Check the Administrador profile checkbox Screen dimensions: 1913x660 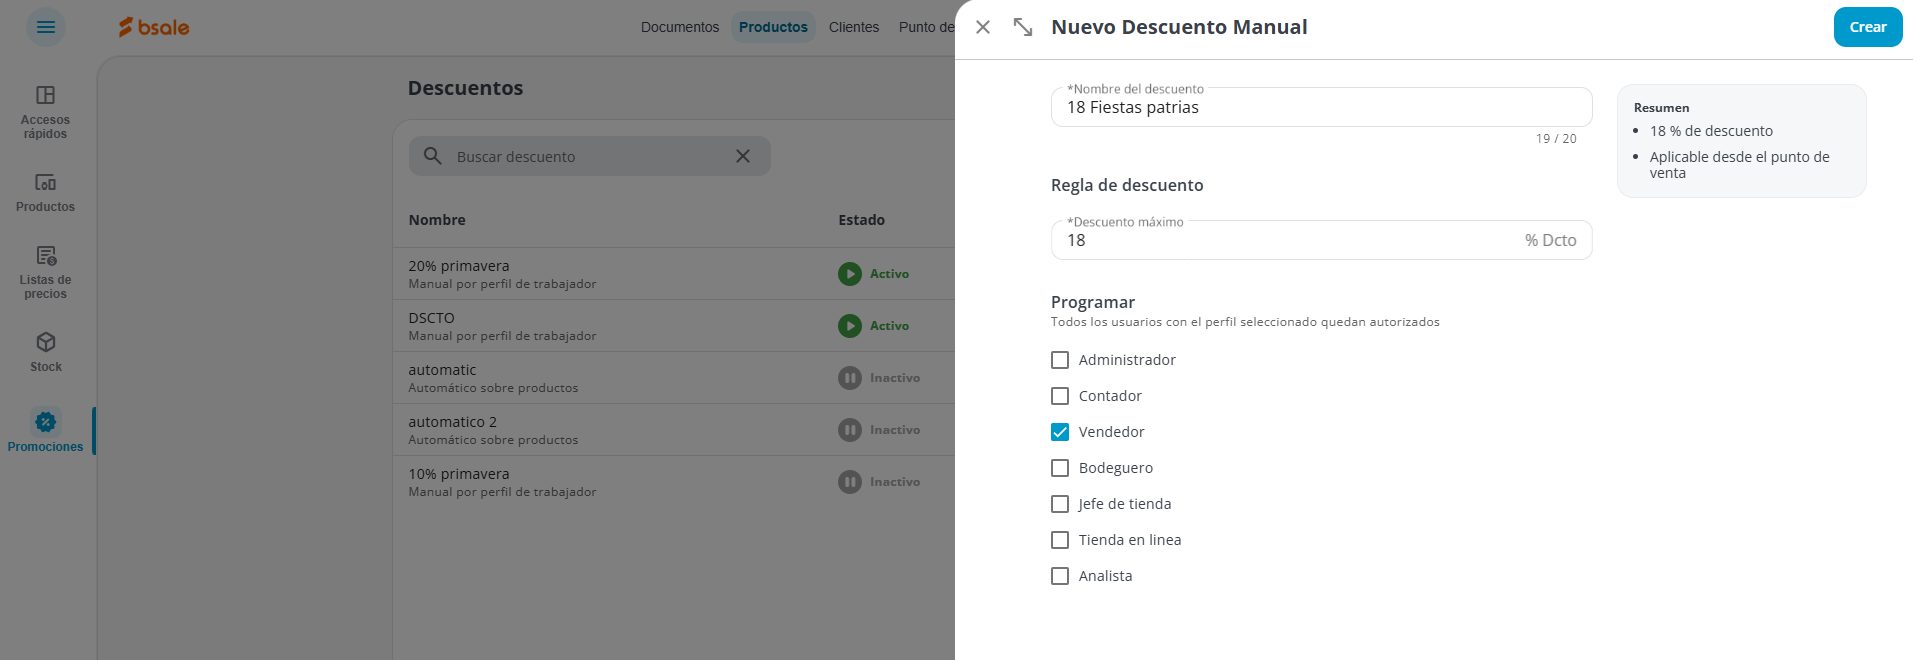pos(1060,360)
